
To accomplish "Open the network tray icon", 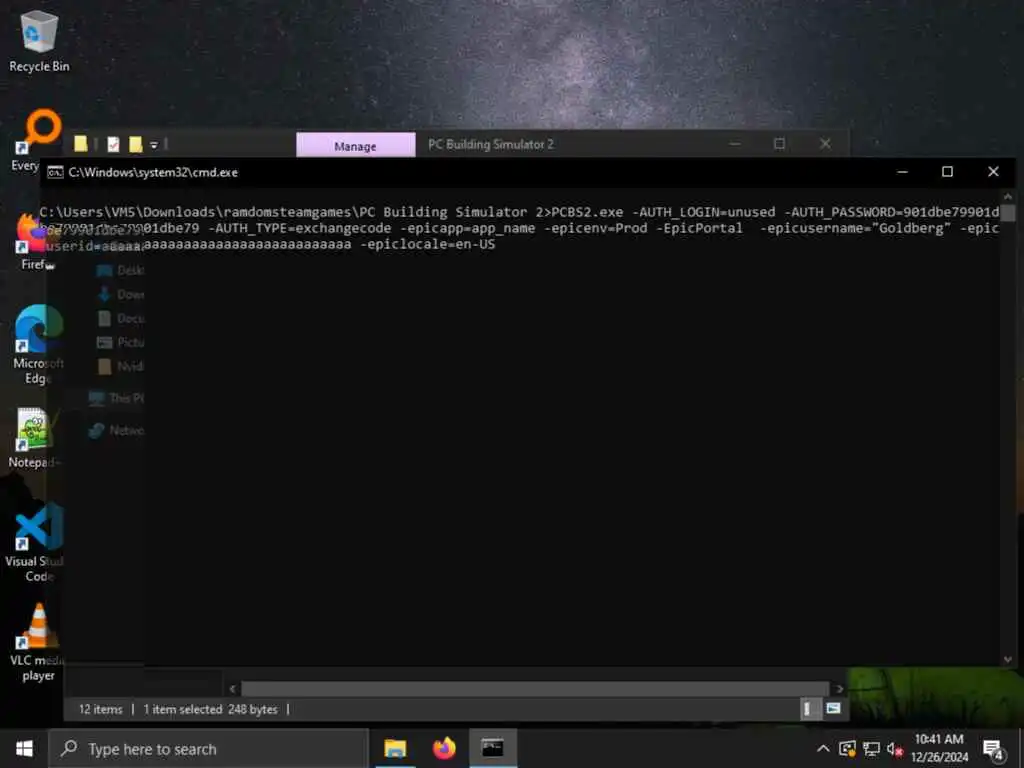I will [x=871, y=749].
